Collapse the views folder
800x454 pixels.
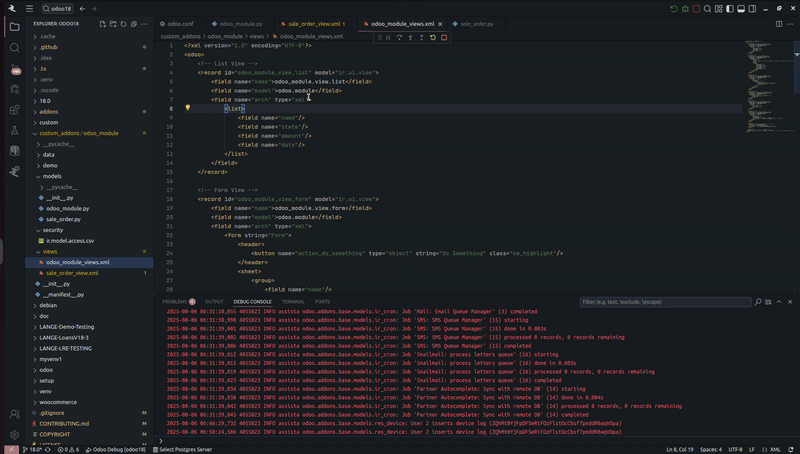pos(50,251)
